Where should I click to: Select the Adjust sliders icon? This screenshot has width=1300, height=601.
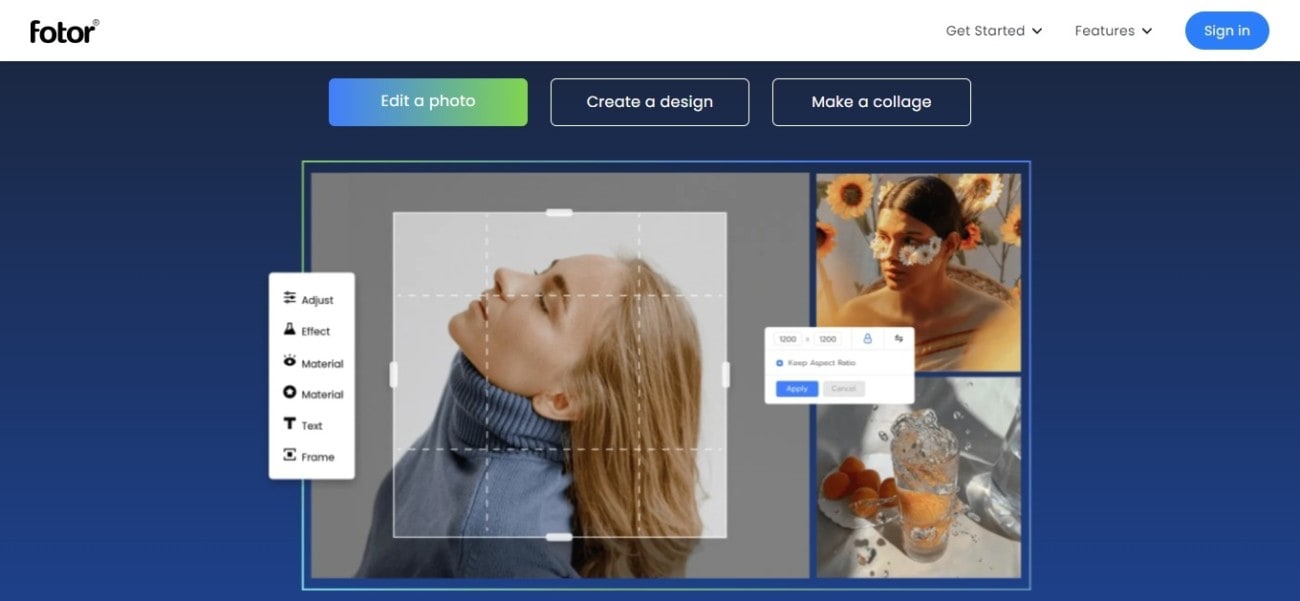tap(290, 298)
